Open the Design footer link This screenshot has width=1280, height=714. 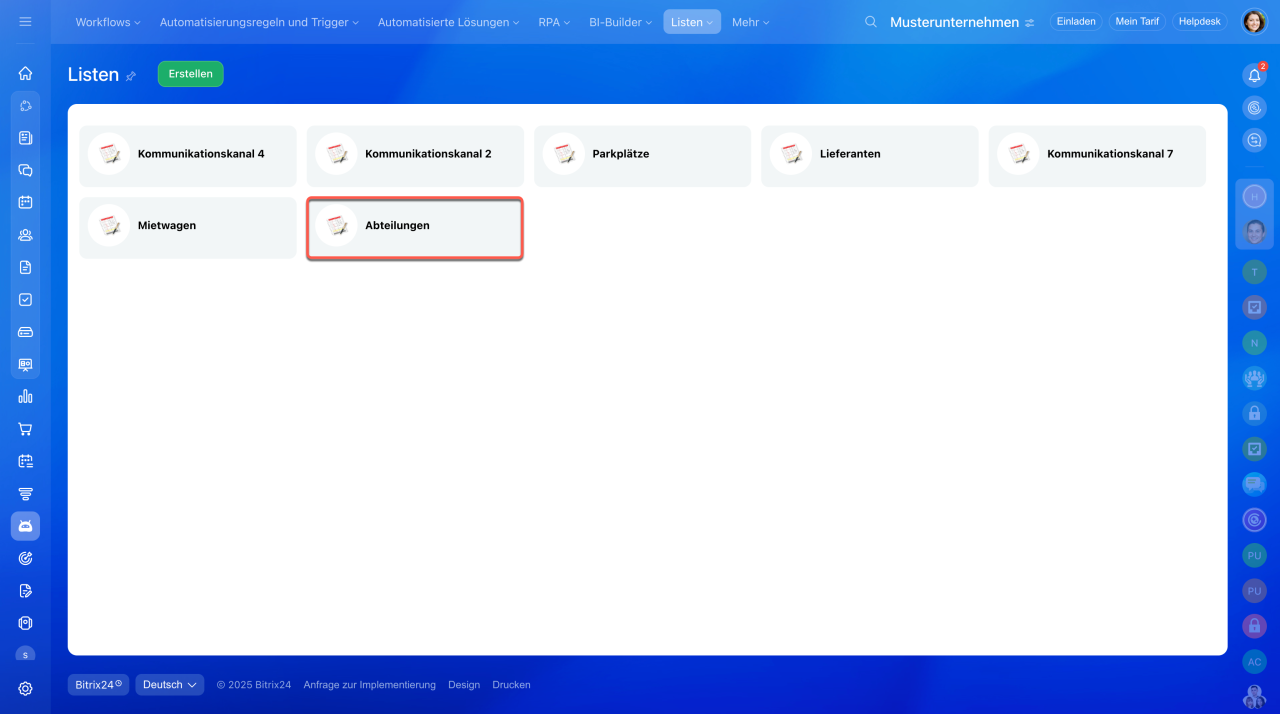pyautogui.click(x=464, y=685)
